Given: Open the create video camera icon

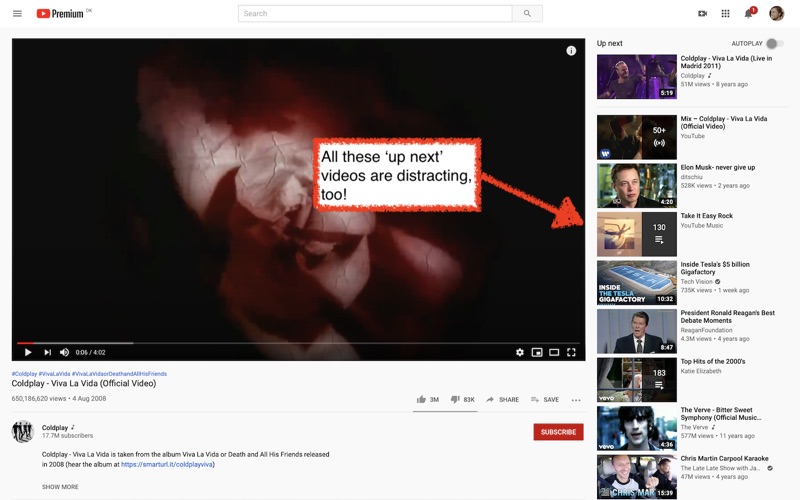Looking at the screenshot, I should pyautogui.click(x=703, y=14).
